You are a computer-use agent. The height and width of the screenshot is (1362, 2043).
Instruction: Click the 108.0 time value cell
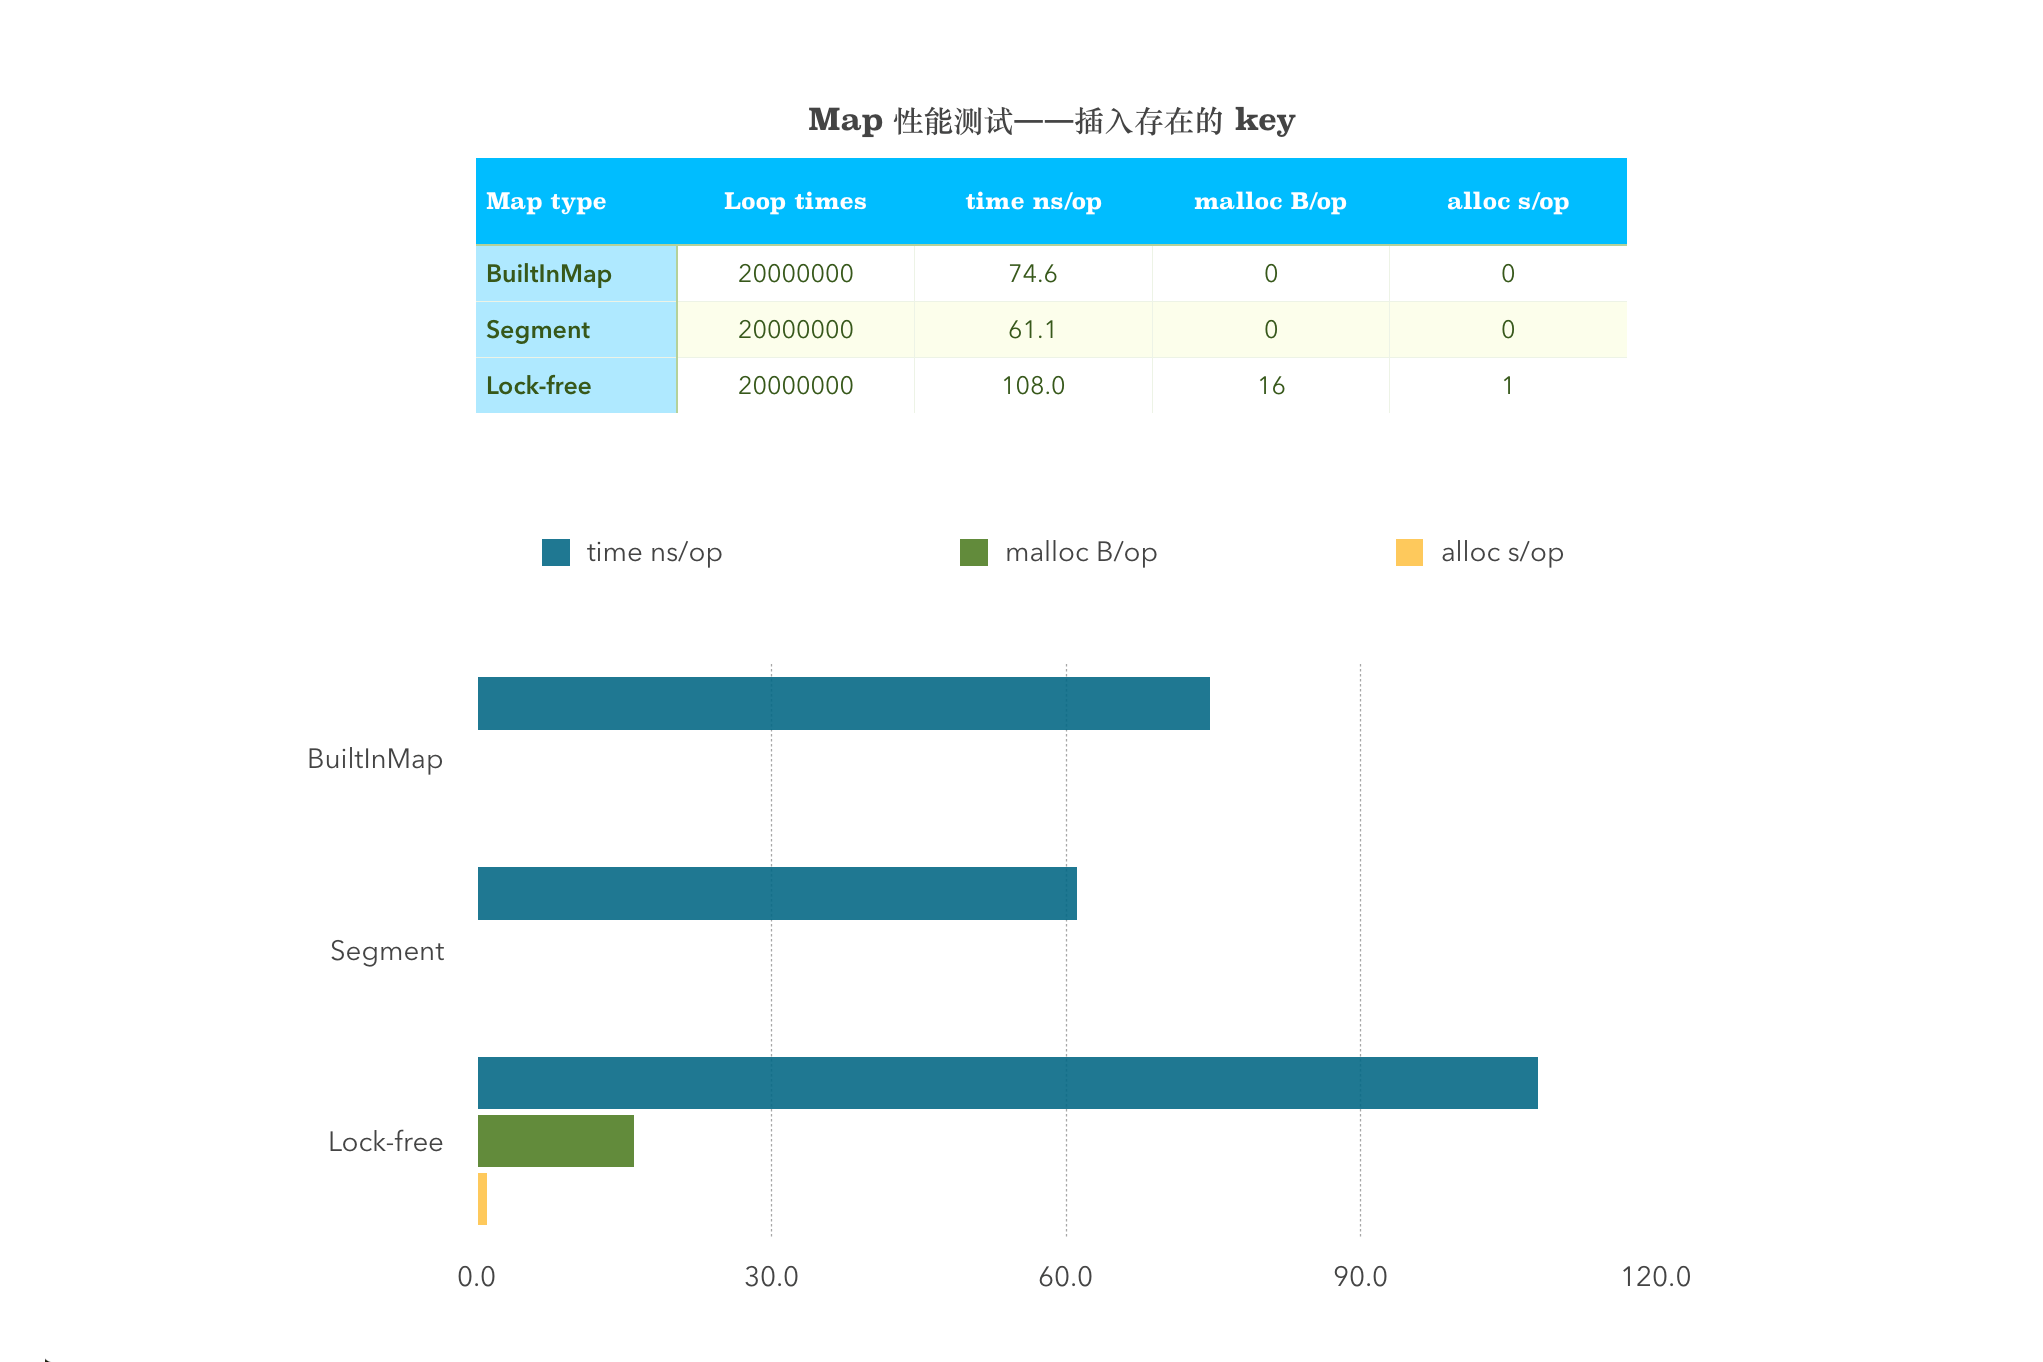pos(1033,386)
